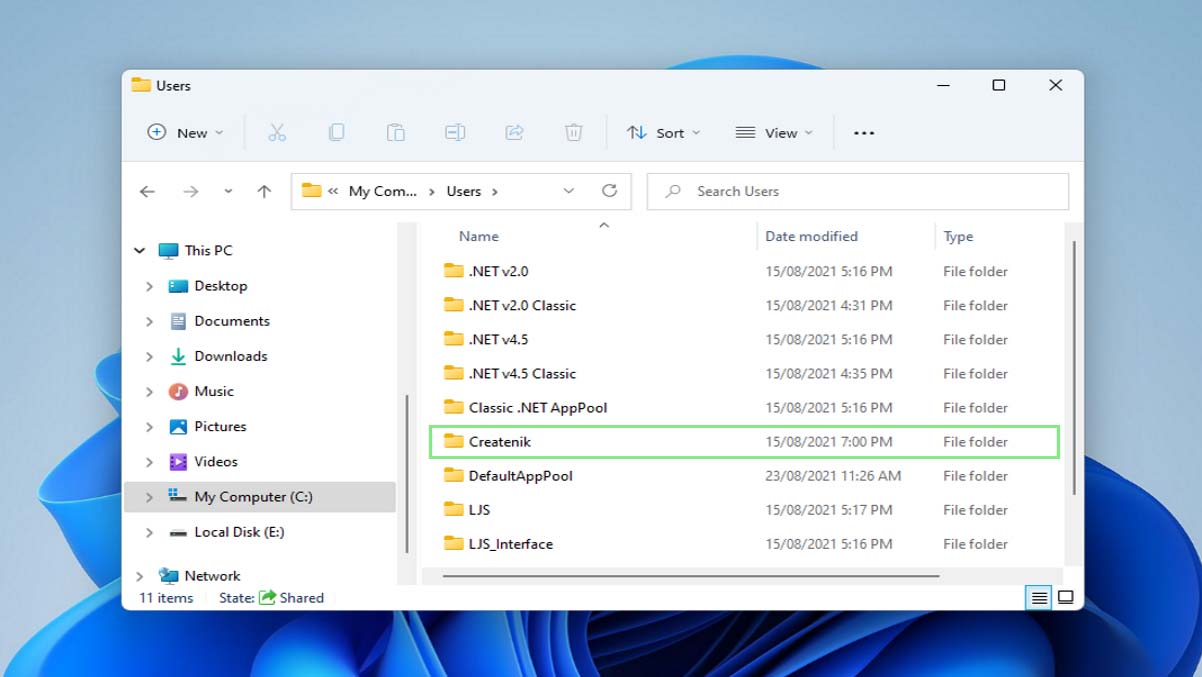
Task: Select the '.NET v2.0 Classic' folder
Action: (x=743, y=305)
